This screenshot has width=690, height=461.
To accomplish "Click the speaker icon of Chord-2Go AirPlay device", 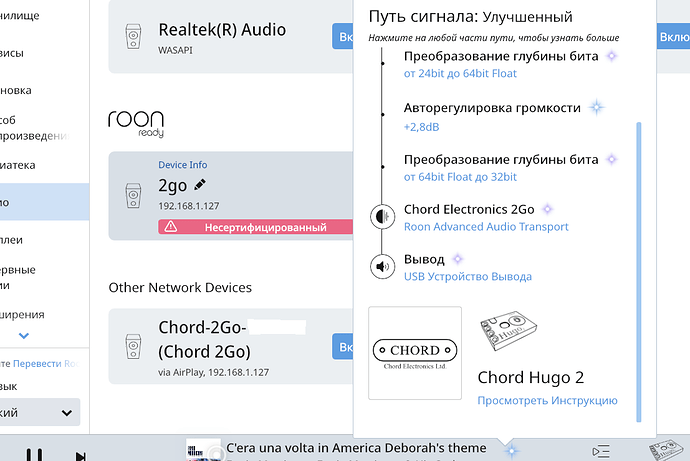I will click(133, 347).
